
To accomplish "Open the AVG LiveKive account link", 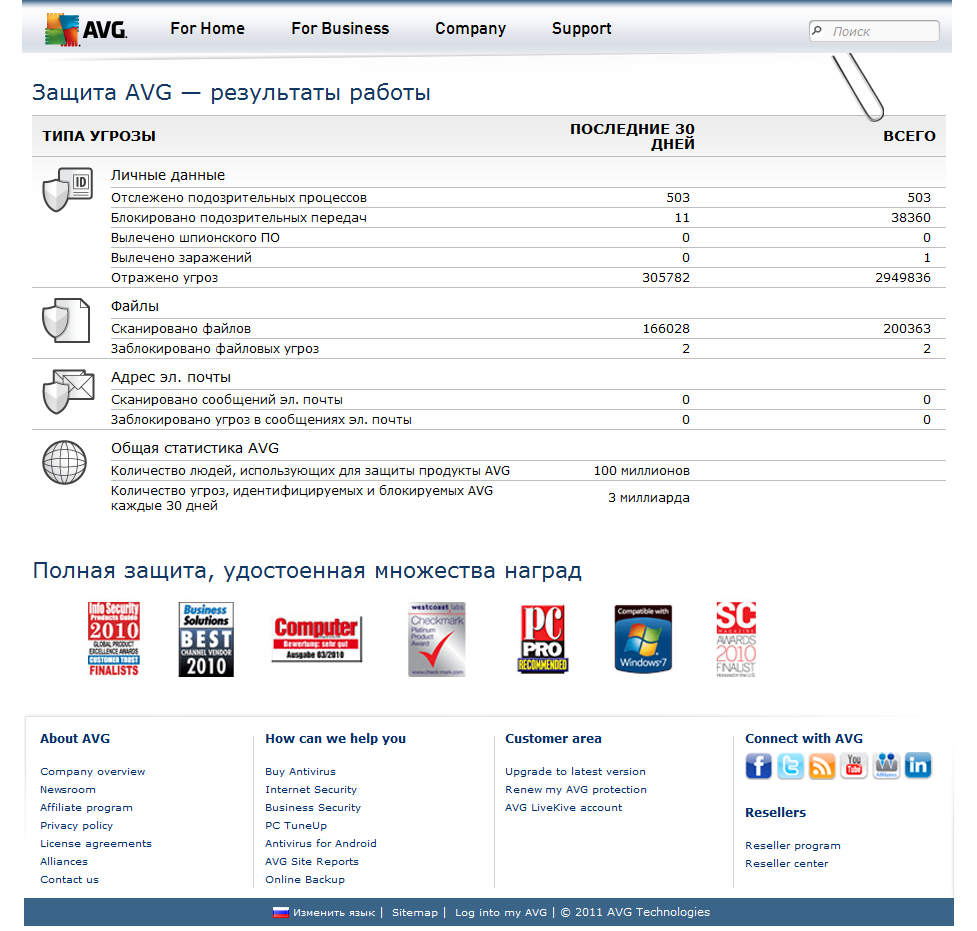I will 564,808.
